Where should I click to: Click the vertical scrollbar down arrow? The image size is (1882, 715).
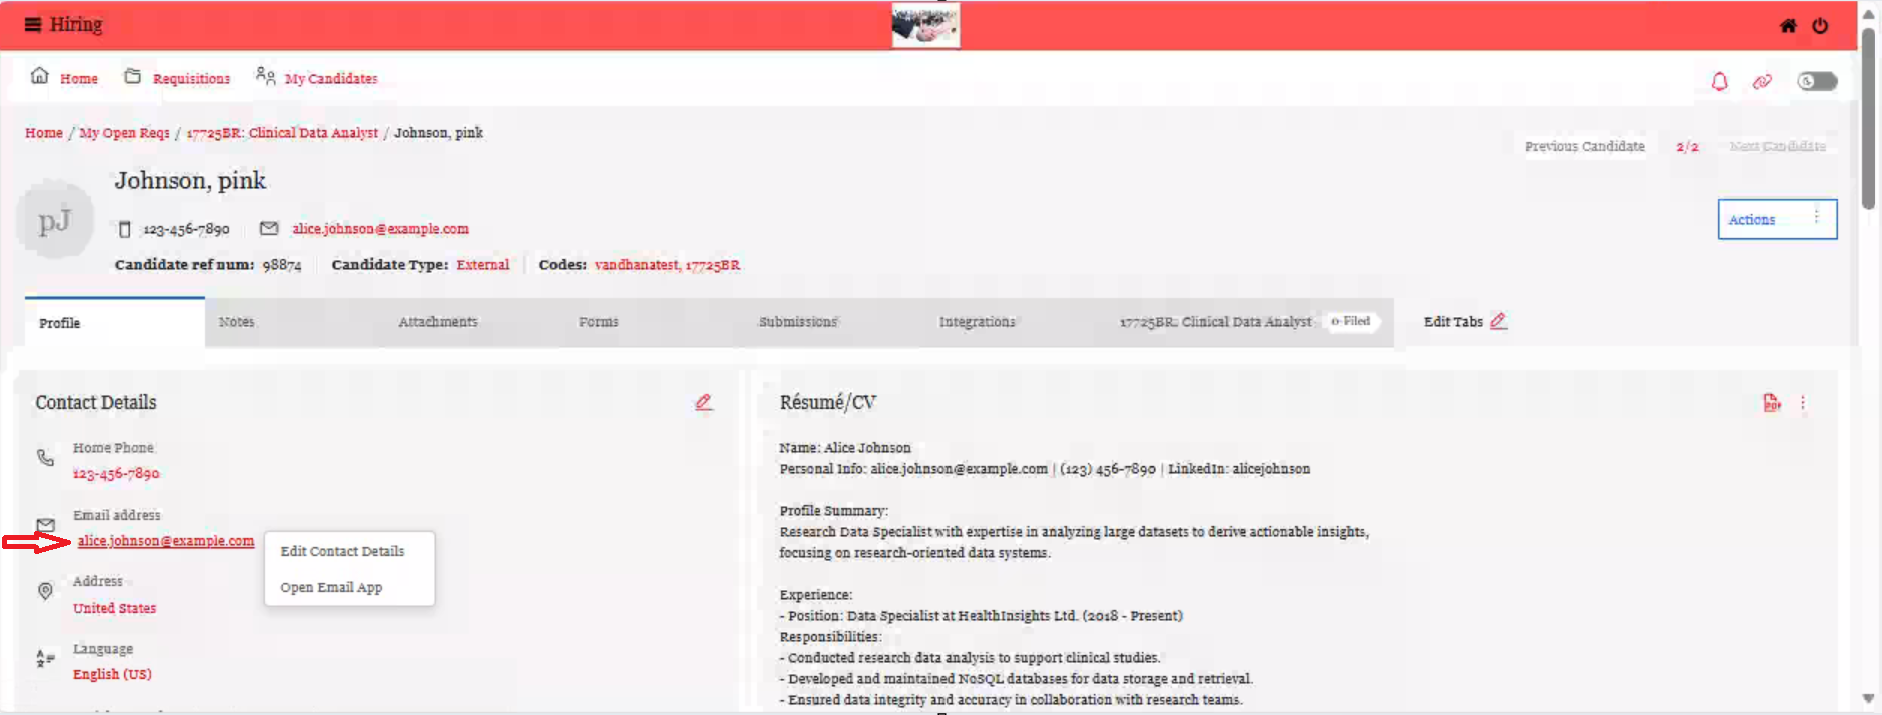pyautogui.click(x=1867, y=698)
